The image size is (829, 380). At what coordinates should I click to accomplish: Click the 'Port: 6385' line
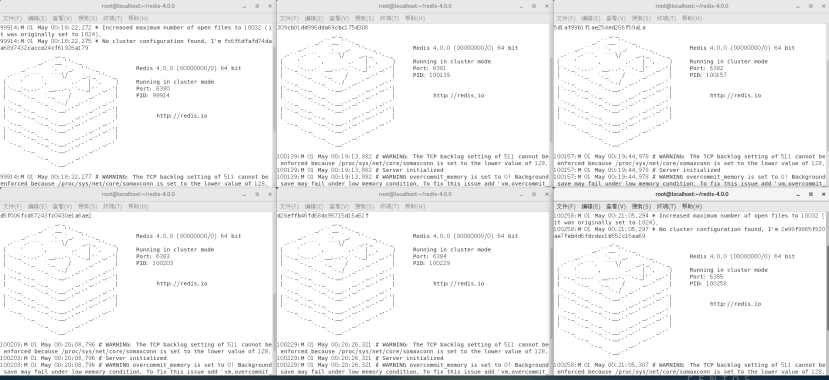coord(706,276)
